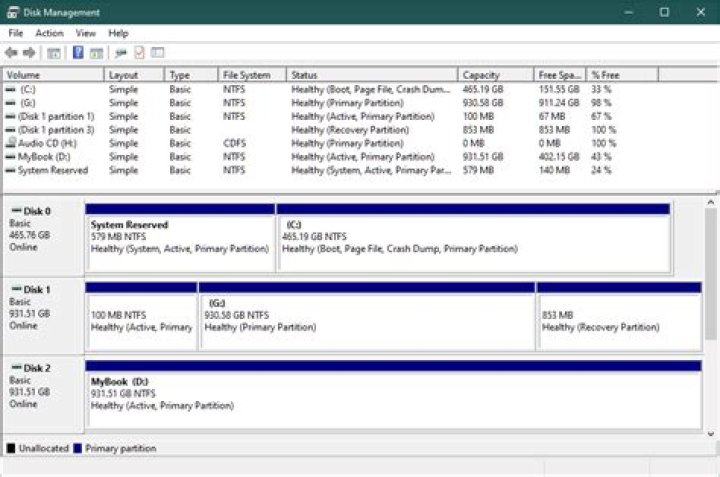The width and height of the screenshot is (720, 477).
Task: Click the view settings toolbar icon
Action: click(158, 53)
